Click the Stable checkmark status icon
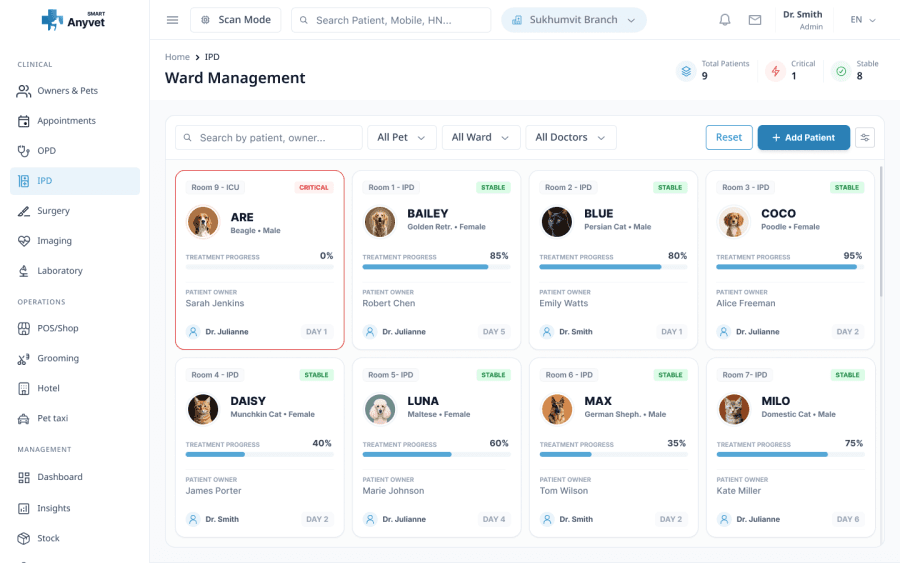This screenshot has width=900, height=563. tap(841, 71)
